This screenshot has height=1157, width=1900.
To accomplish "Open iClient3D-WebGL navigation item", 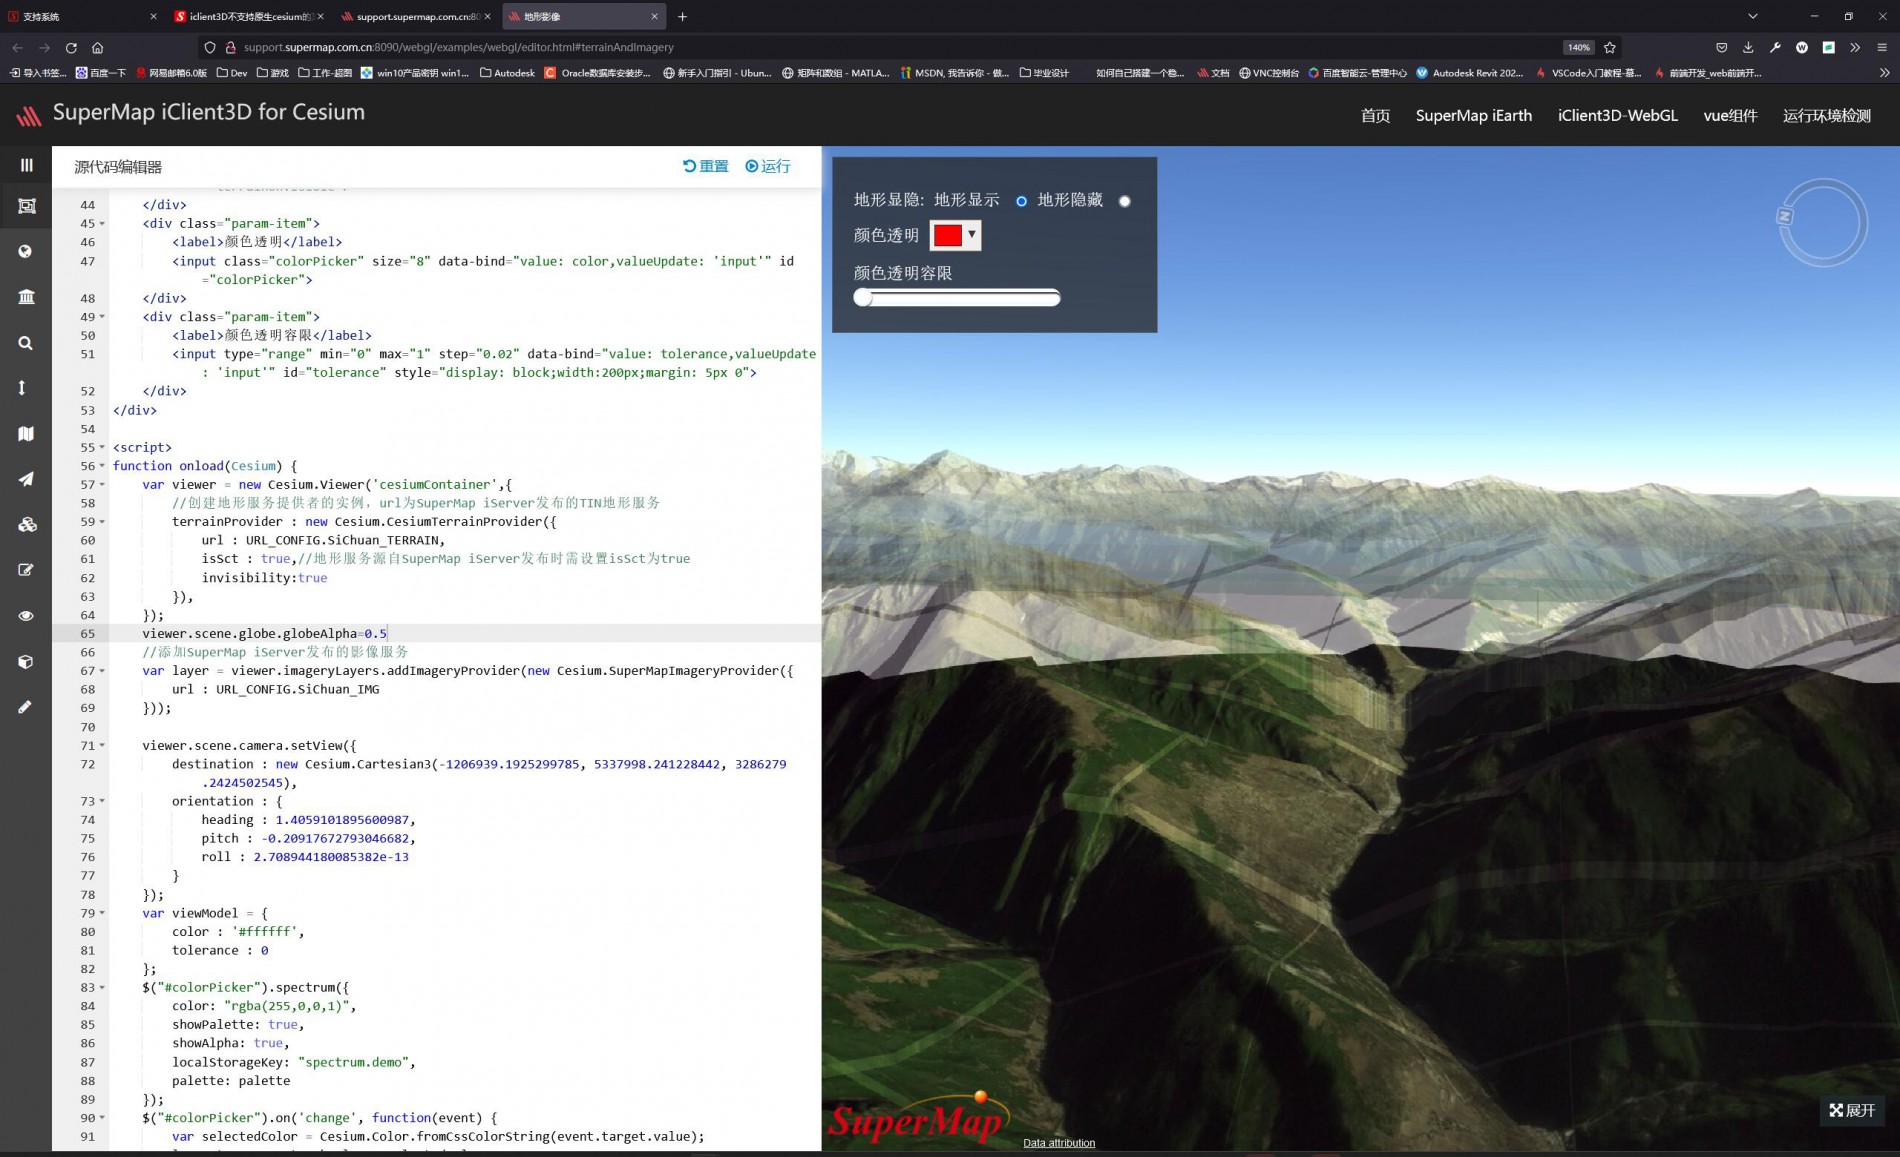I will click(x=1617, y=115).
